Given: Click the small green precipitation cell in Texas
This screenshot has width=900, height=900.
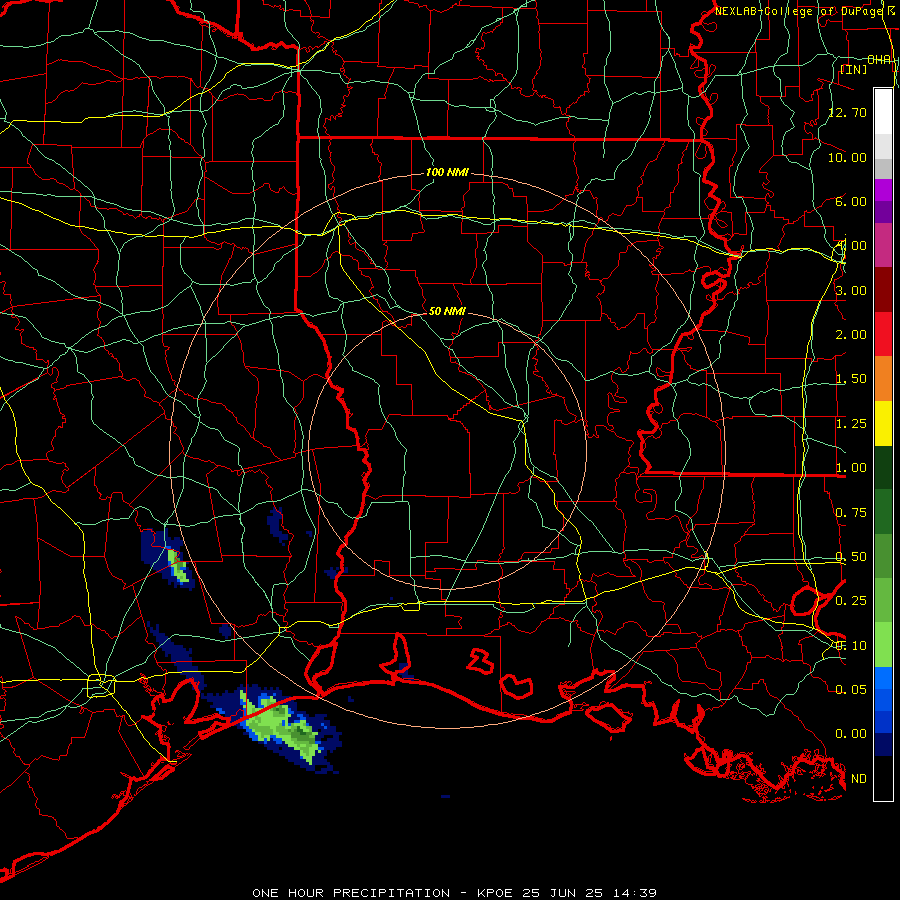Looking at the screenshot, I should click(x=177, y=566).
